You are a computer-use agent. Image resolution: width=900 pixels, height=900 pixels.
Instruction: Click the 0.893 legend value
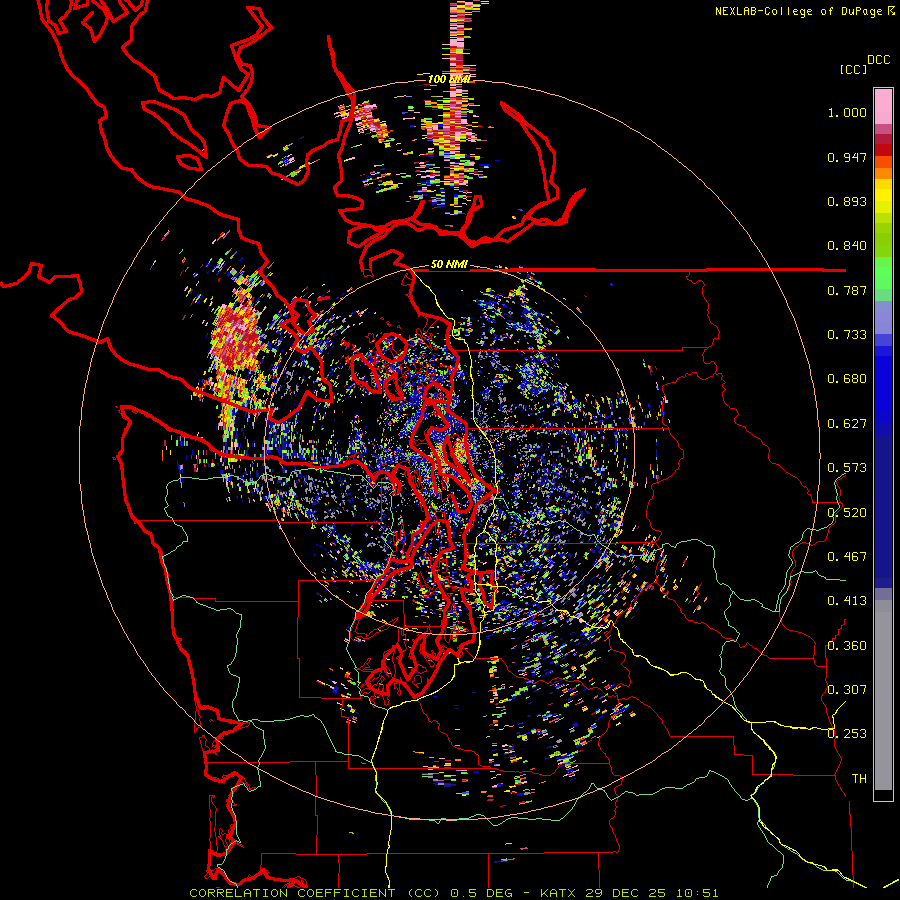847,201
